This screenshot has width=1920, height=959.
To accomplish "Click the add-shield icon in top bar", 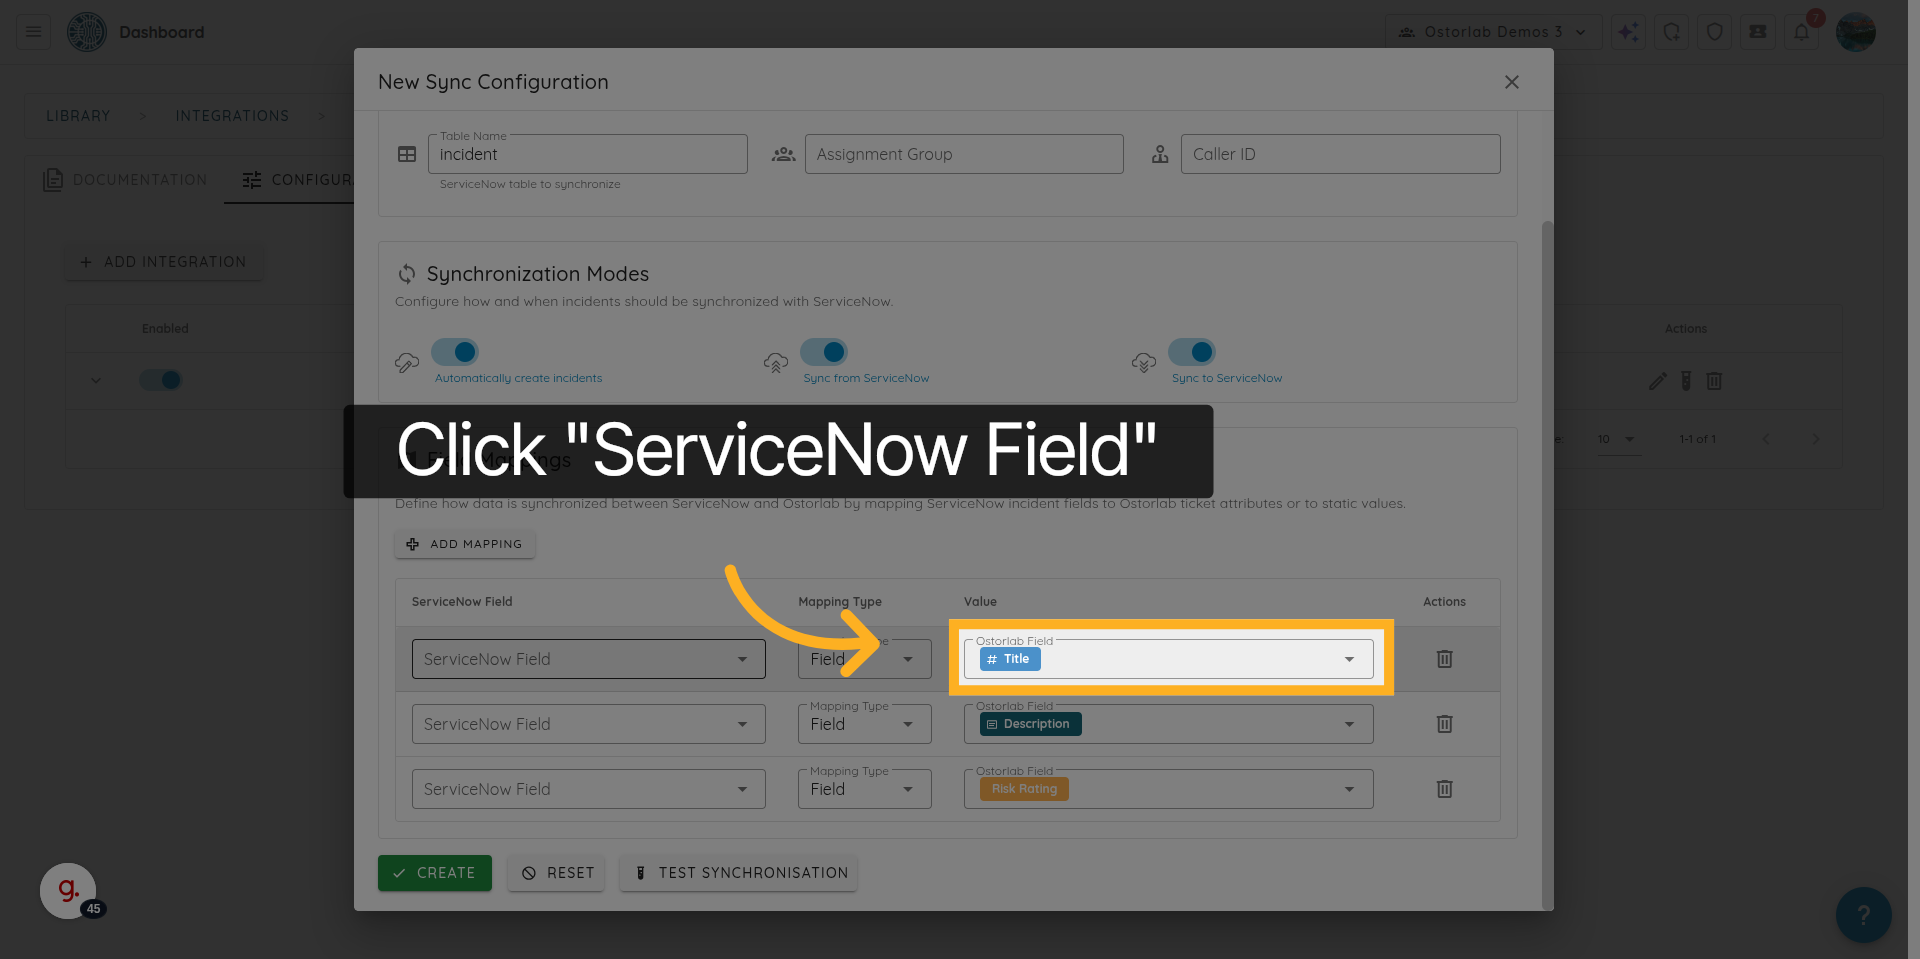I will (1671, 31).
